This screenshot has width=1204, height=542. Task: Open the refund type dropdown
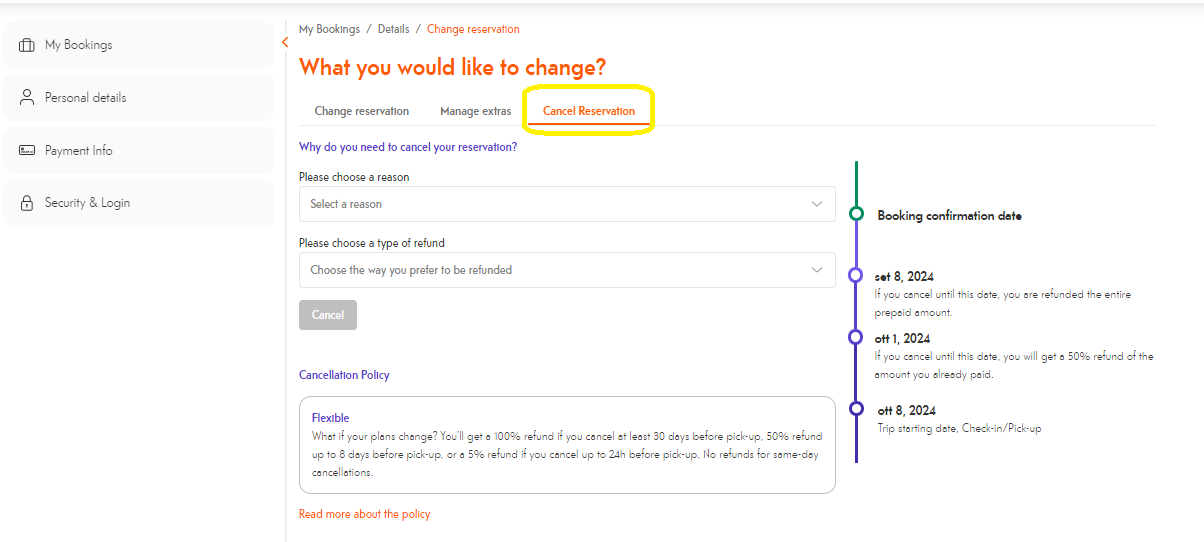pyautogui.click(x=566, y=270)
